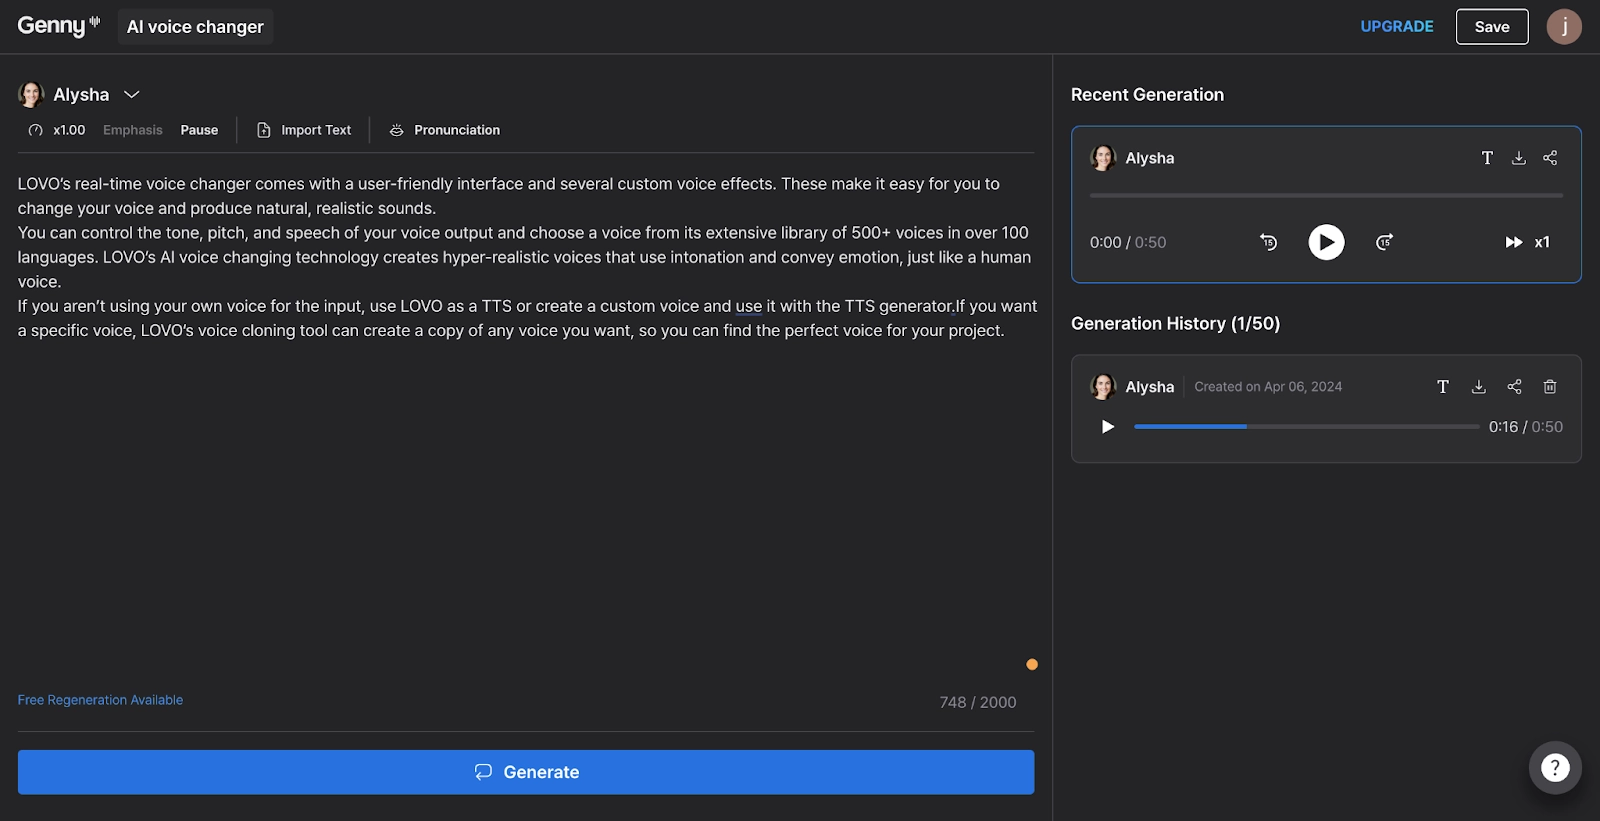This screenshot has width=1600, height=821.
Task: Open the speed control (x1.00) icon
Action: coord(33,129)
